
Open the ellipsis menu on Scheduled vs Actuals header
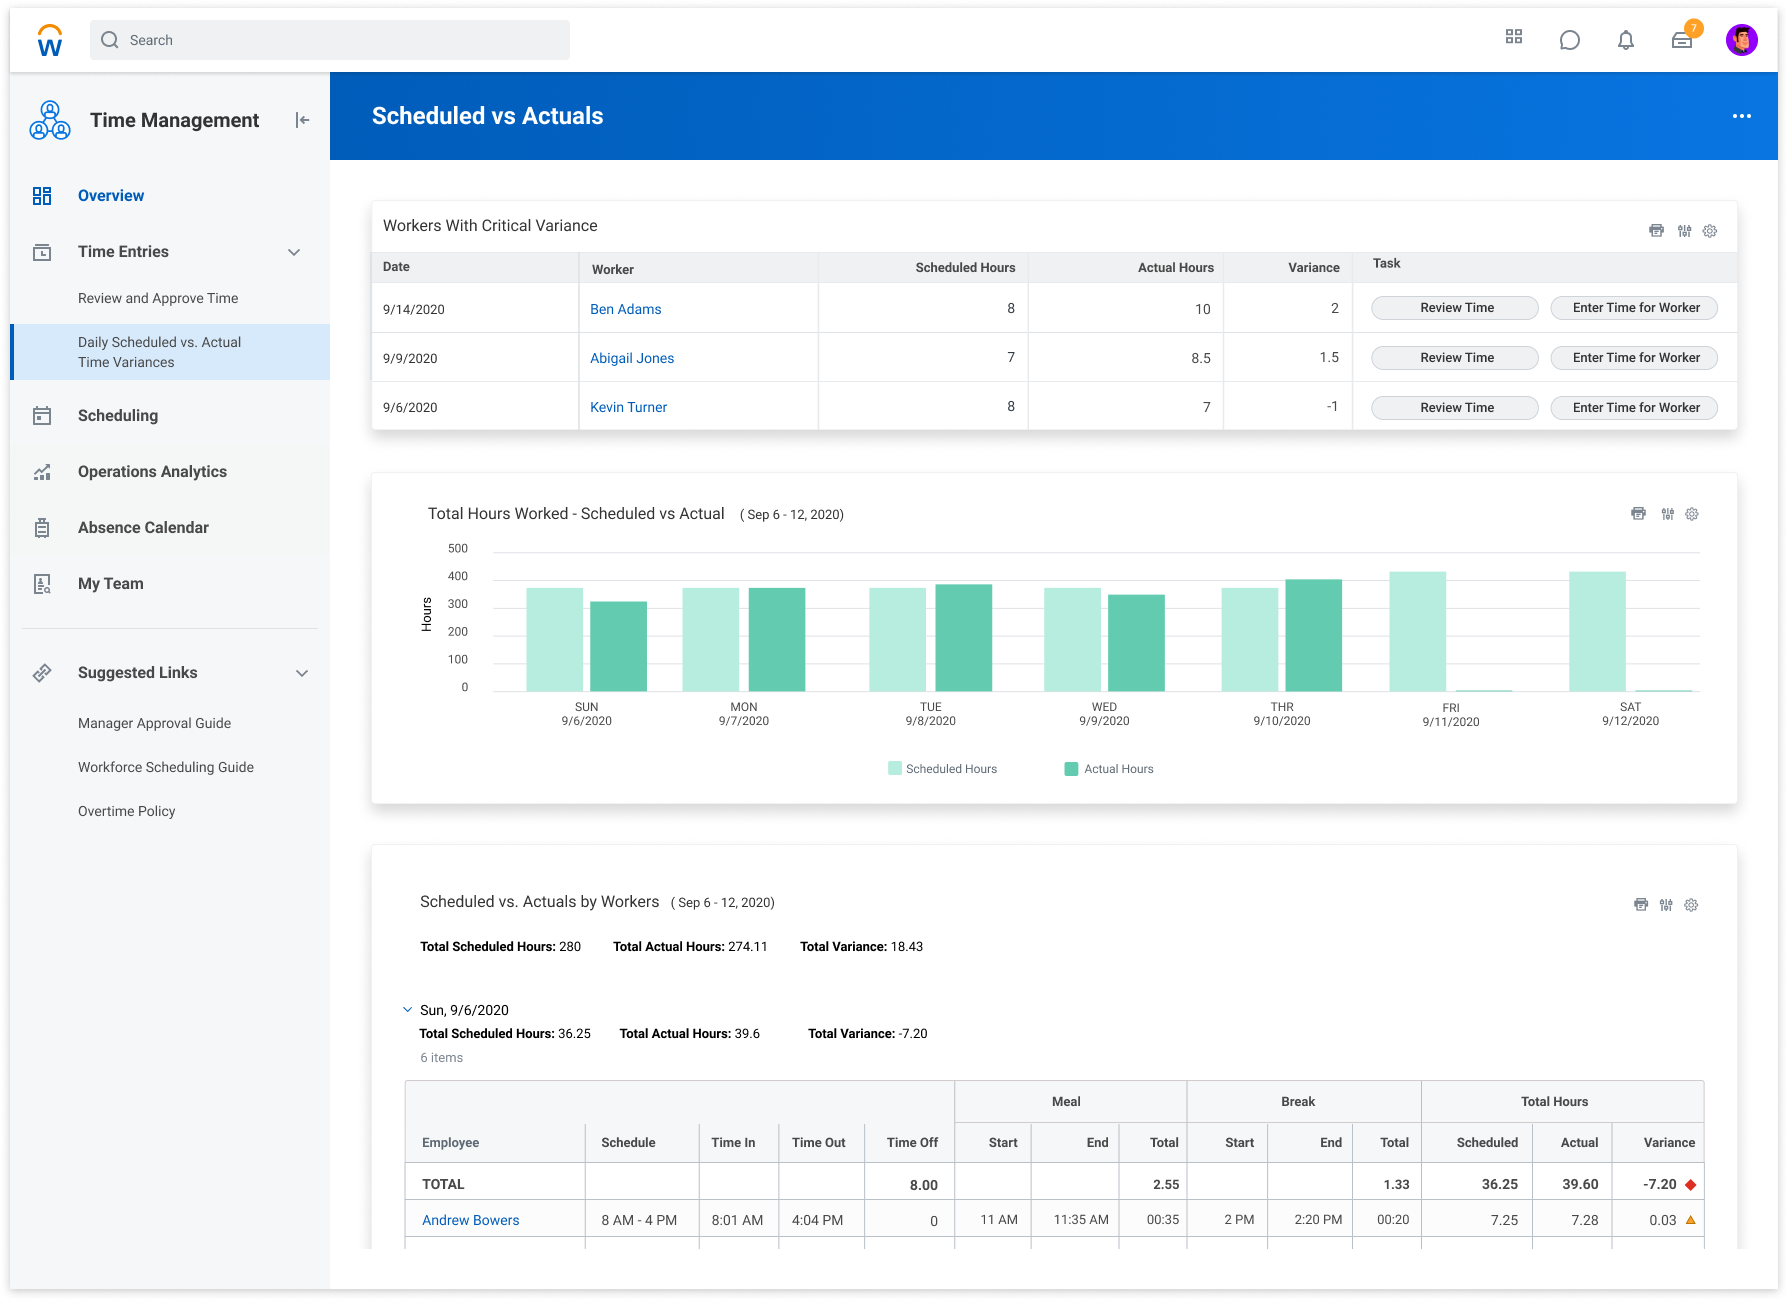click(x=1742, y=116)
